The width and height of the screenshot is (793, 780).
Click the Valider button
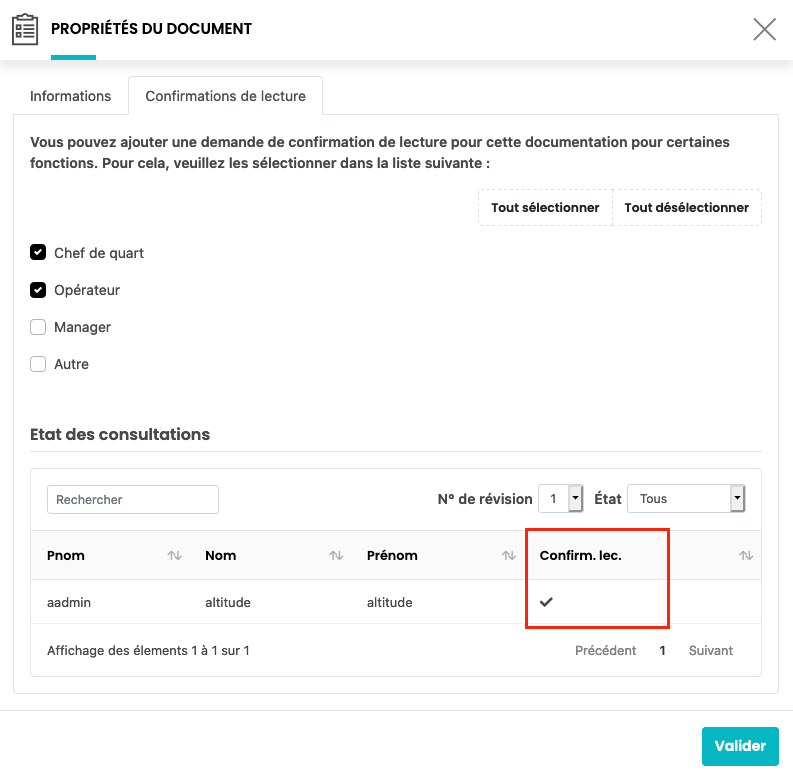[740, 746]
